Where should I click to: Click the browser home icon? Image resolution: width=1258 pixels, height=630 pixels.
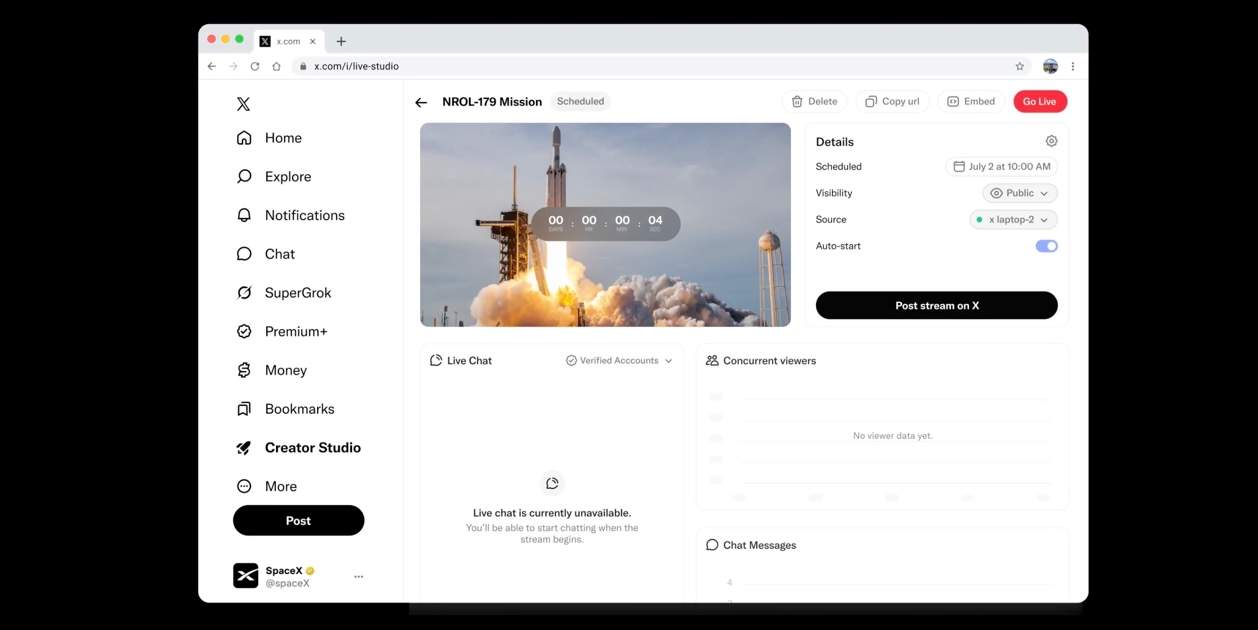(x=277, y=66)
